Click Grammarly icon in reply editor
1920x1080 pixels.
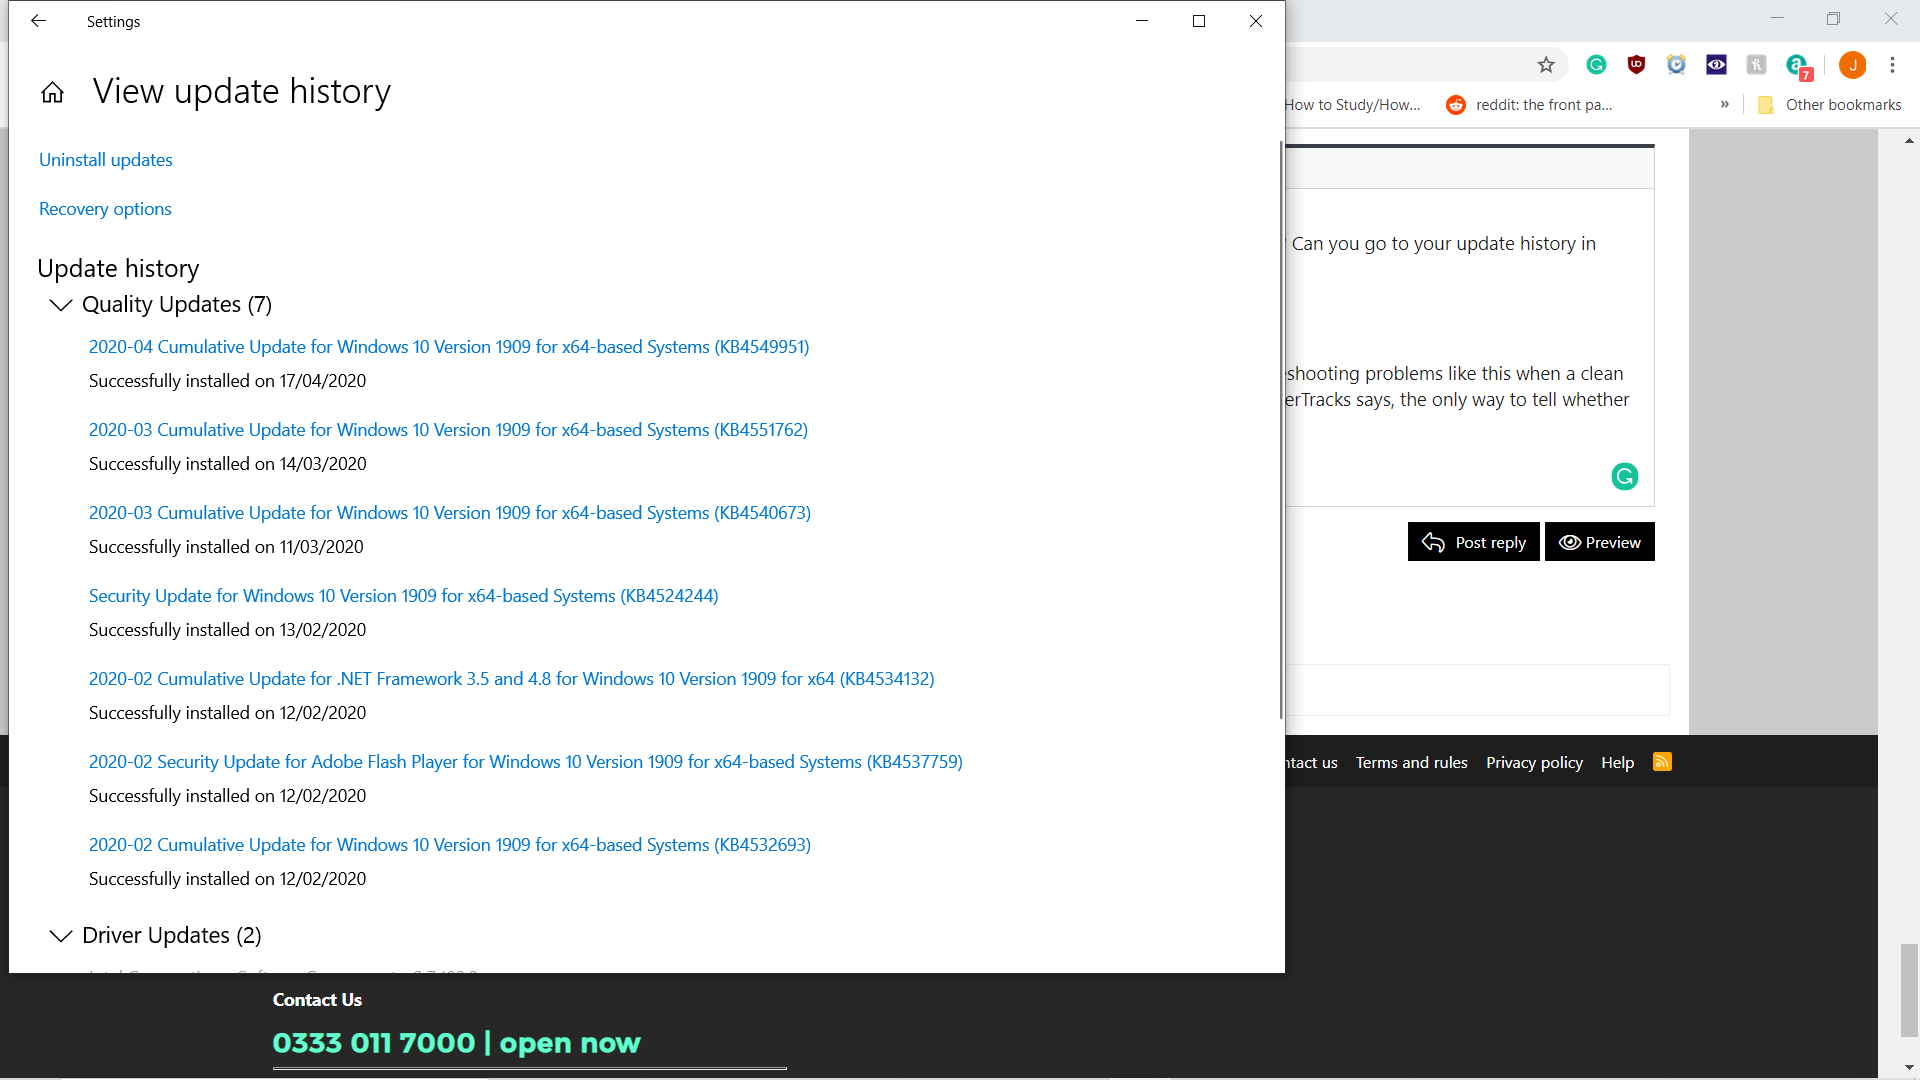point(1625,477)
